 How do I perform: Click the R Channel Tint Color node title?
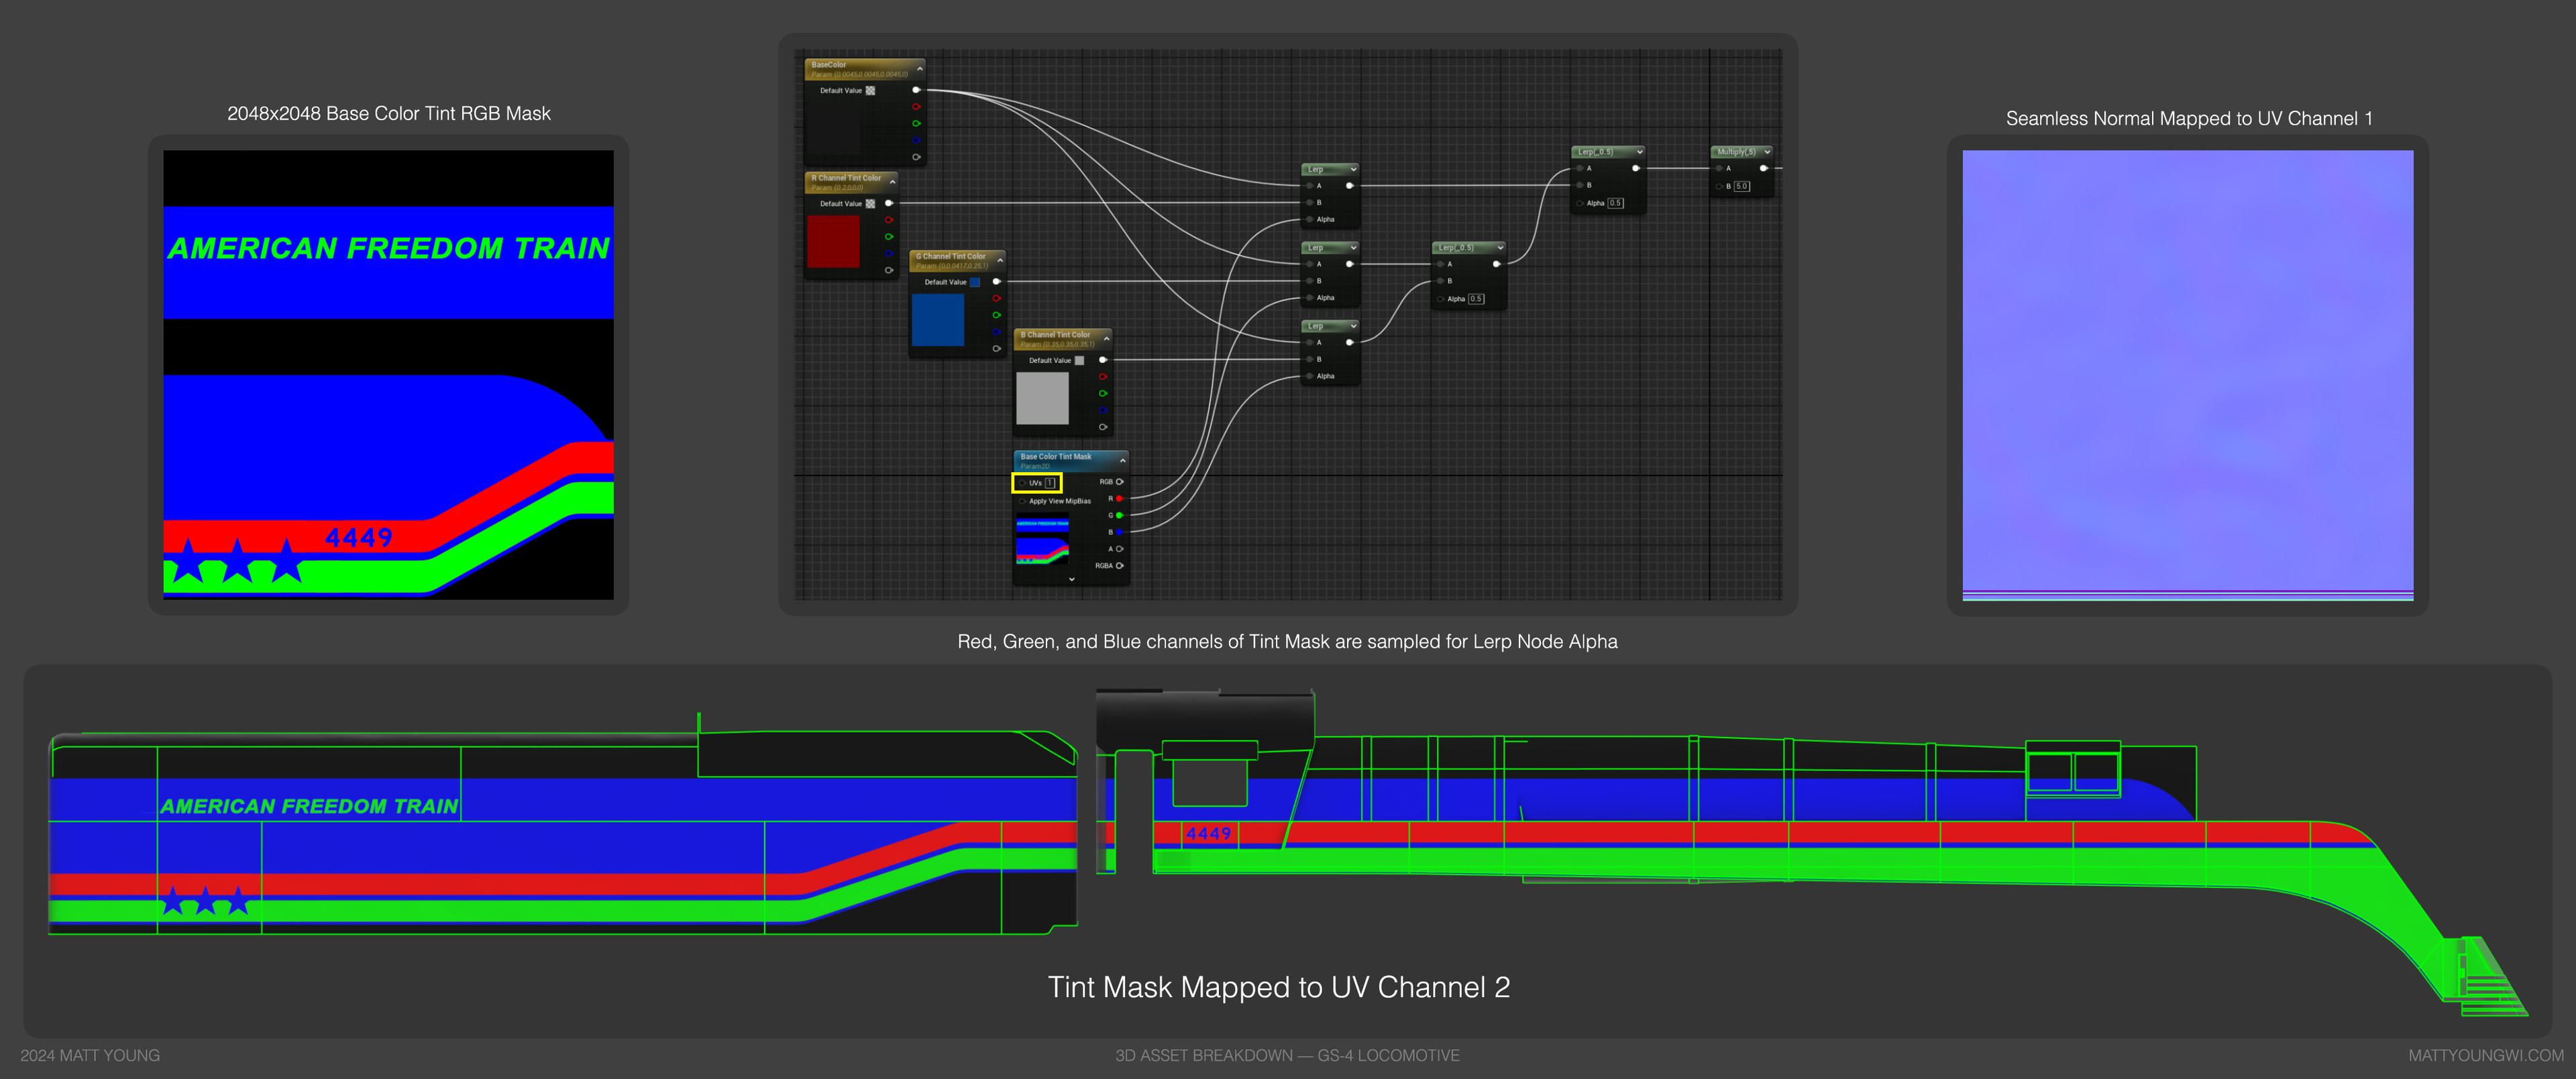click(x=846, y=178)
